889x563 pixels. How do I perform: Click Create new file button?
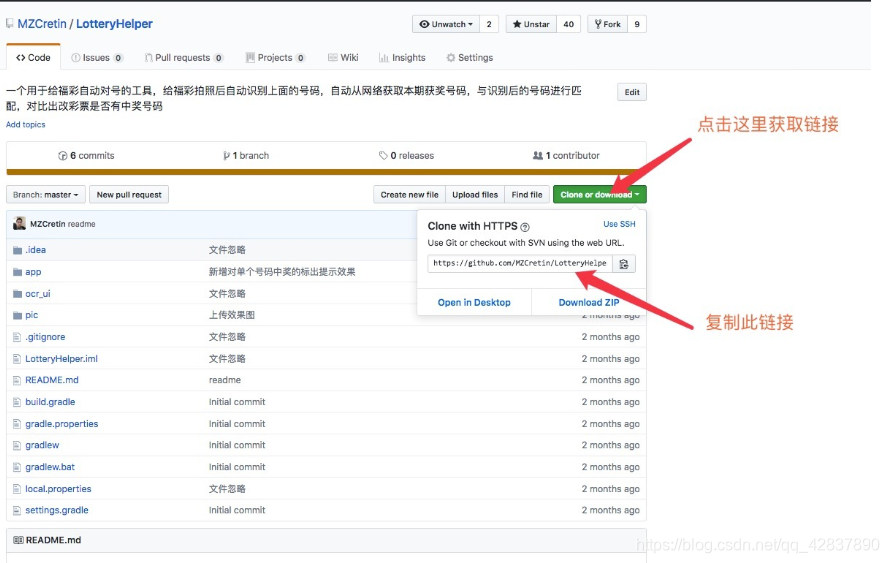[x=409, y=195]
